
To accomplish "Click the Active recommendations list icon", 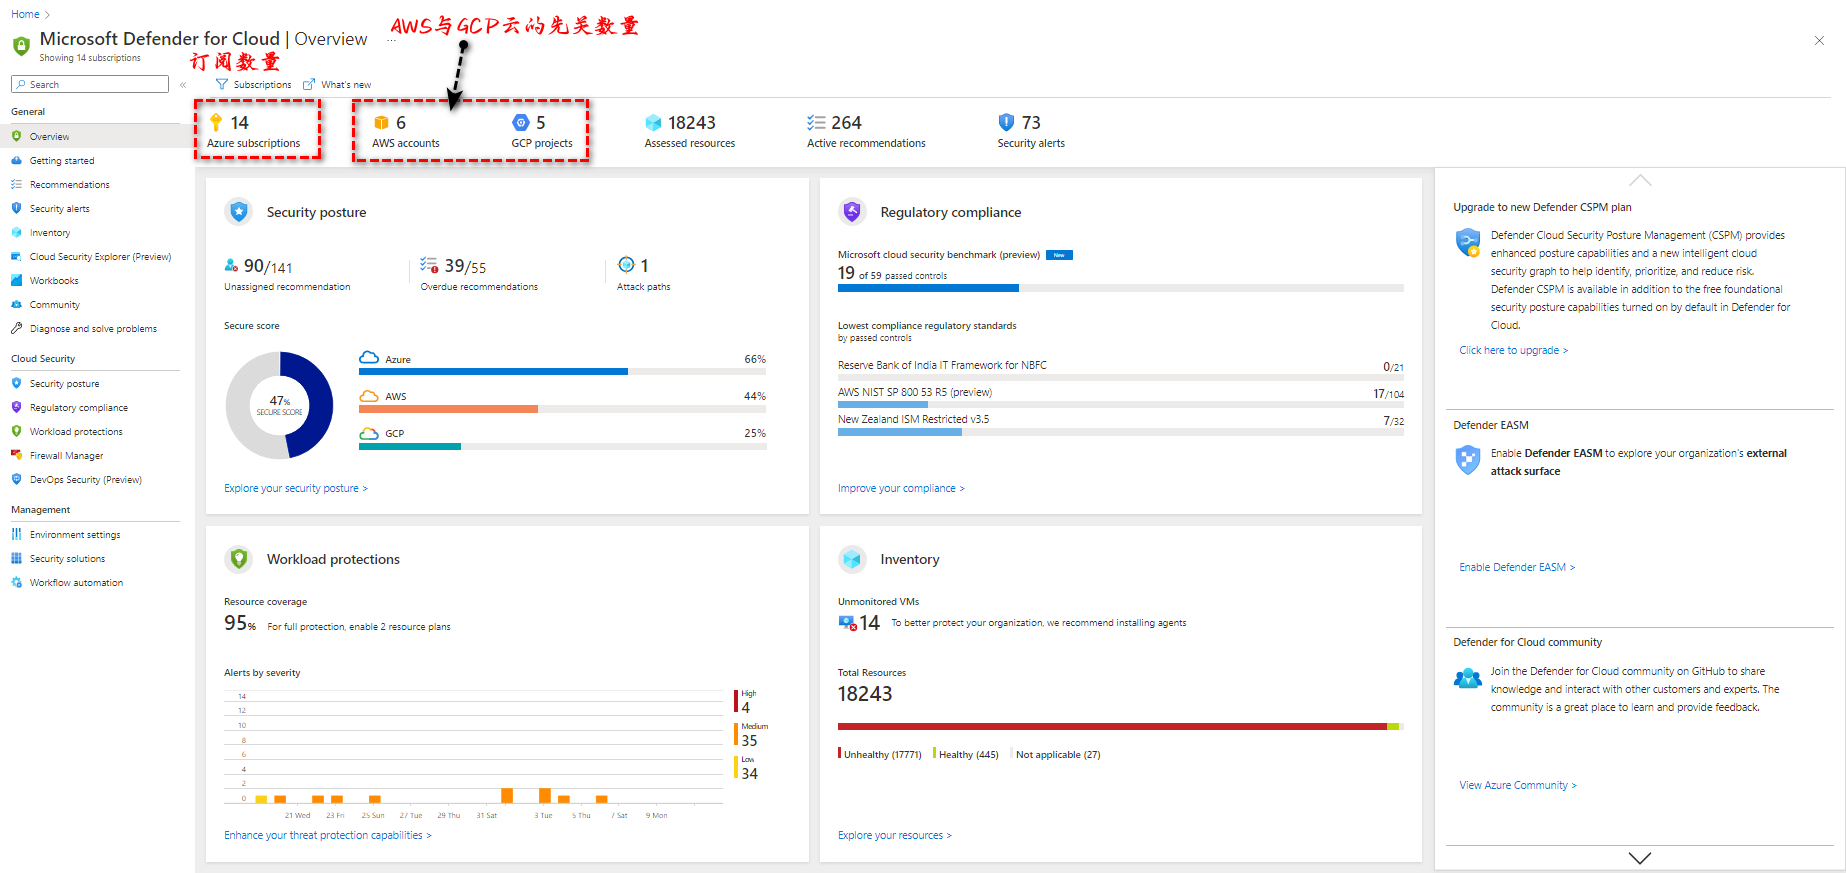I will click(x=816, y=122).
